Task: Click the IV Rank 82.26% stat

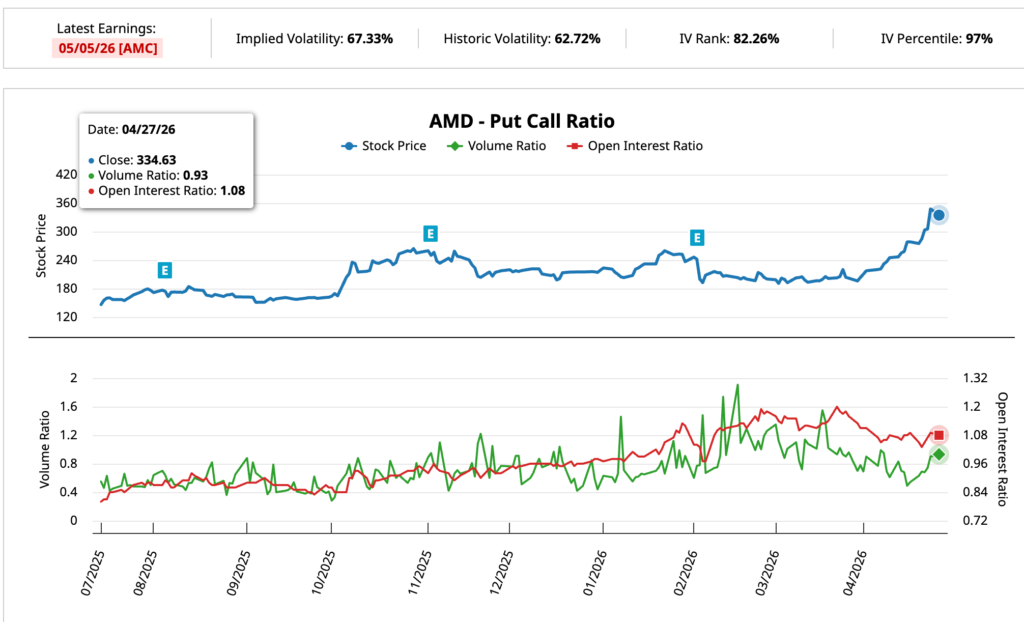Action: click(x=729, y=39)
